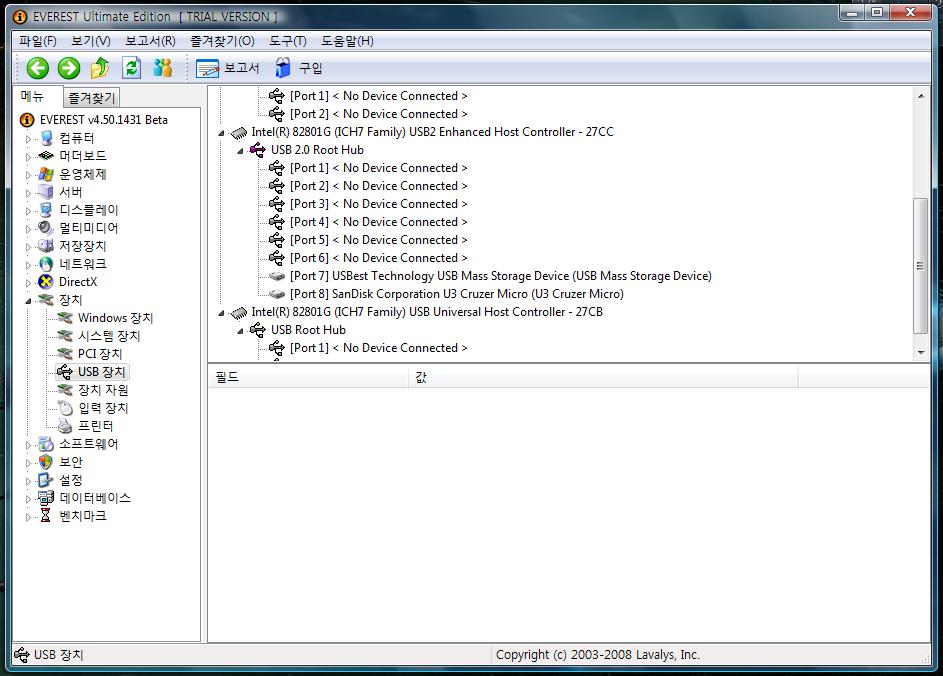943x676 pixels.
Task: Select PCI 장치 in the tree
Action: [x=100, y=354]
